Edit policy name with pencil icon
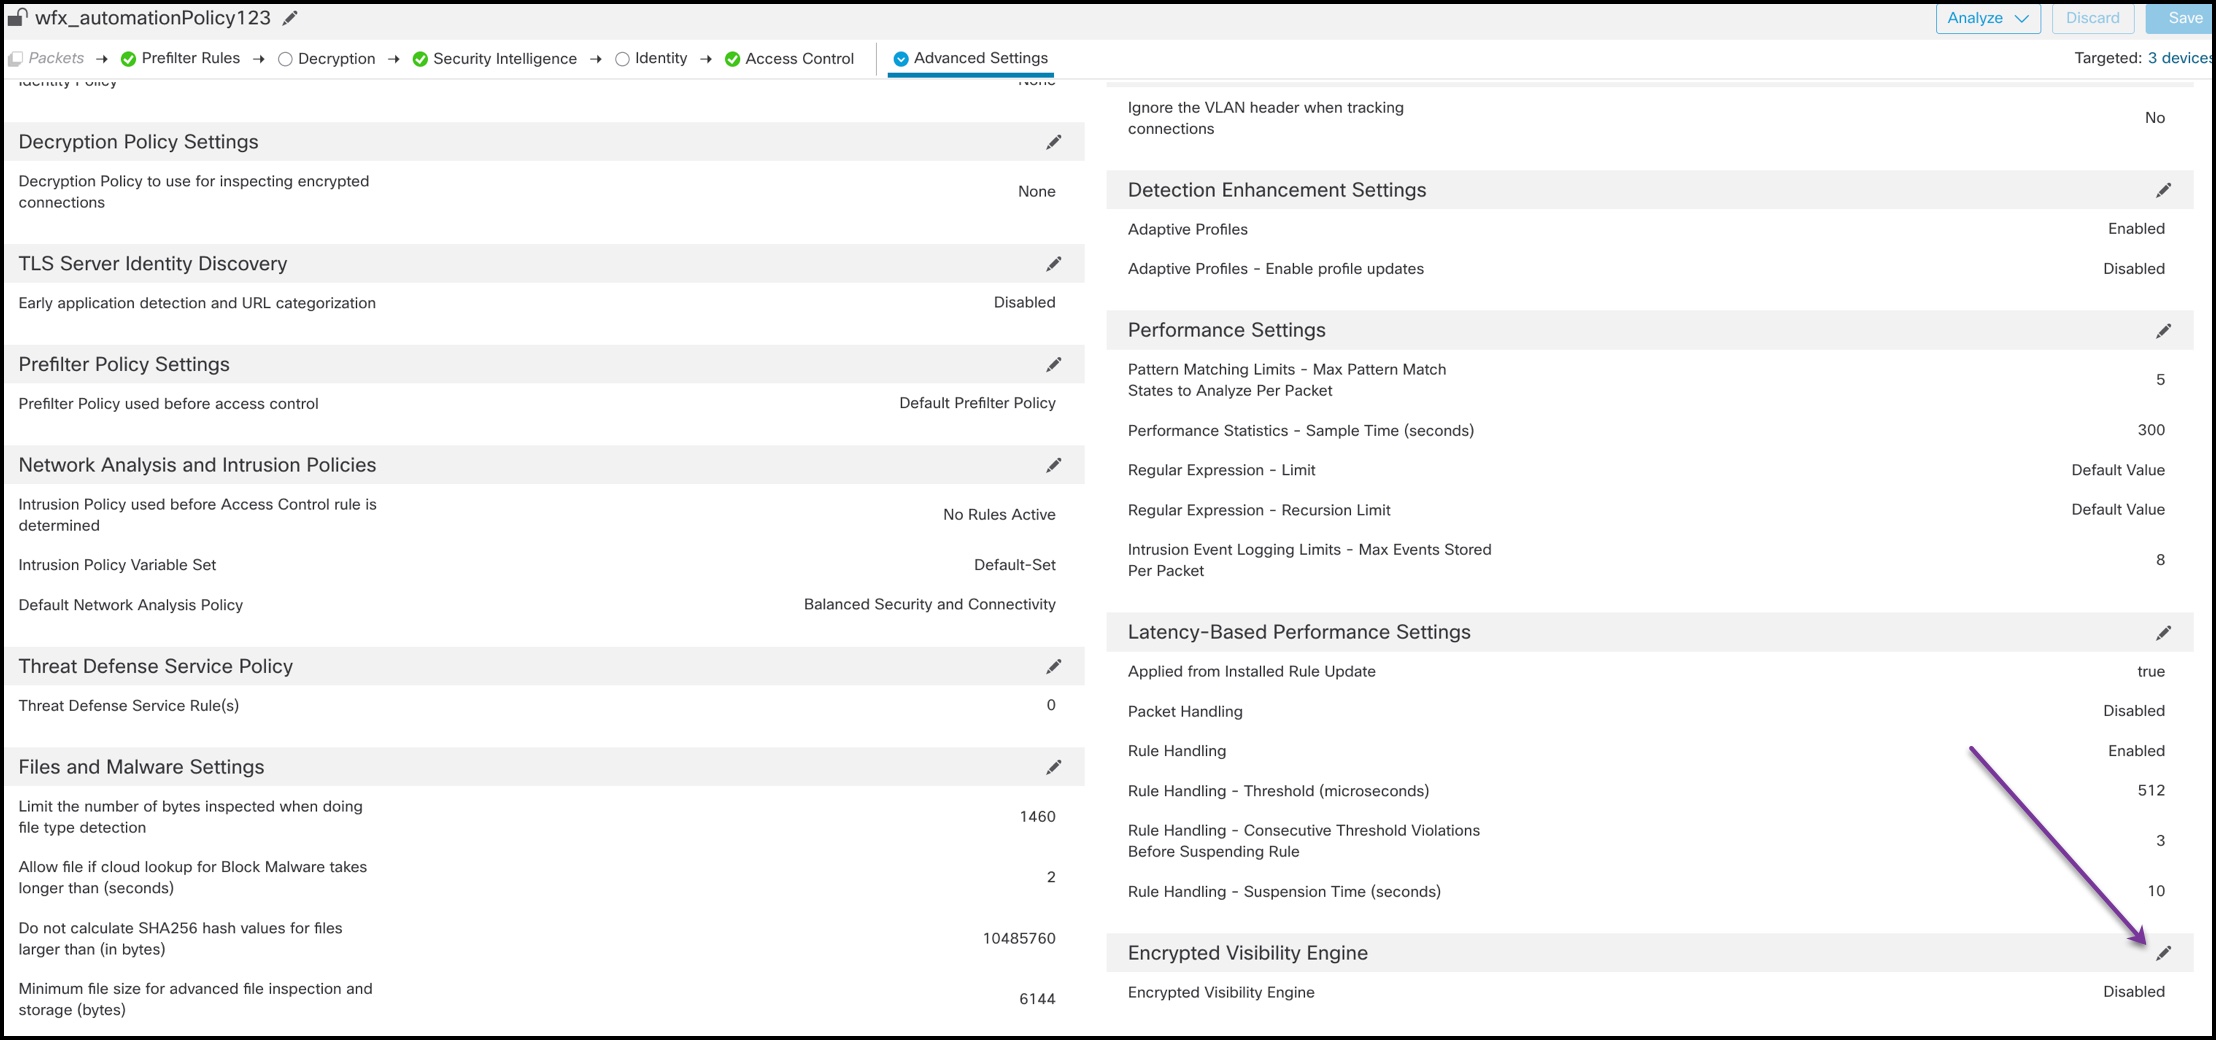Viewport: 2216px width, 1040px height. click(x=290, y=19)
